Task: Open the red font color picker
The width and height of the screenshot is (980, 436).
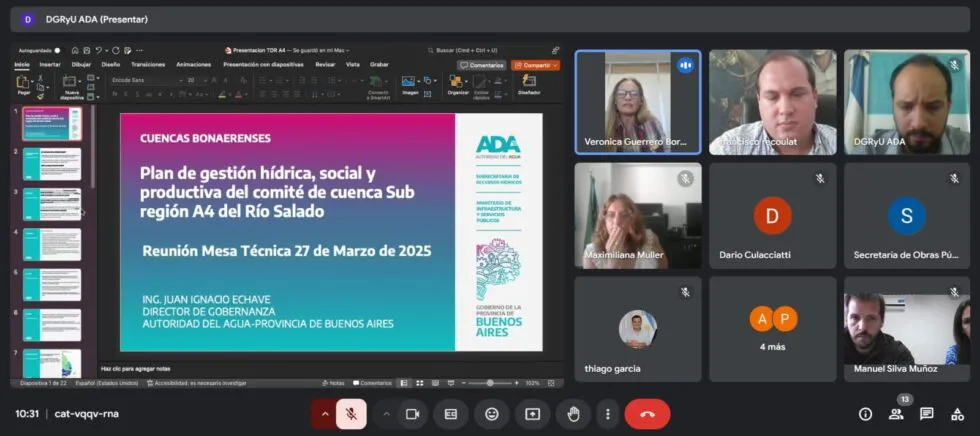Action: (239, 94)
